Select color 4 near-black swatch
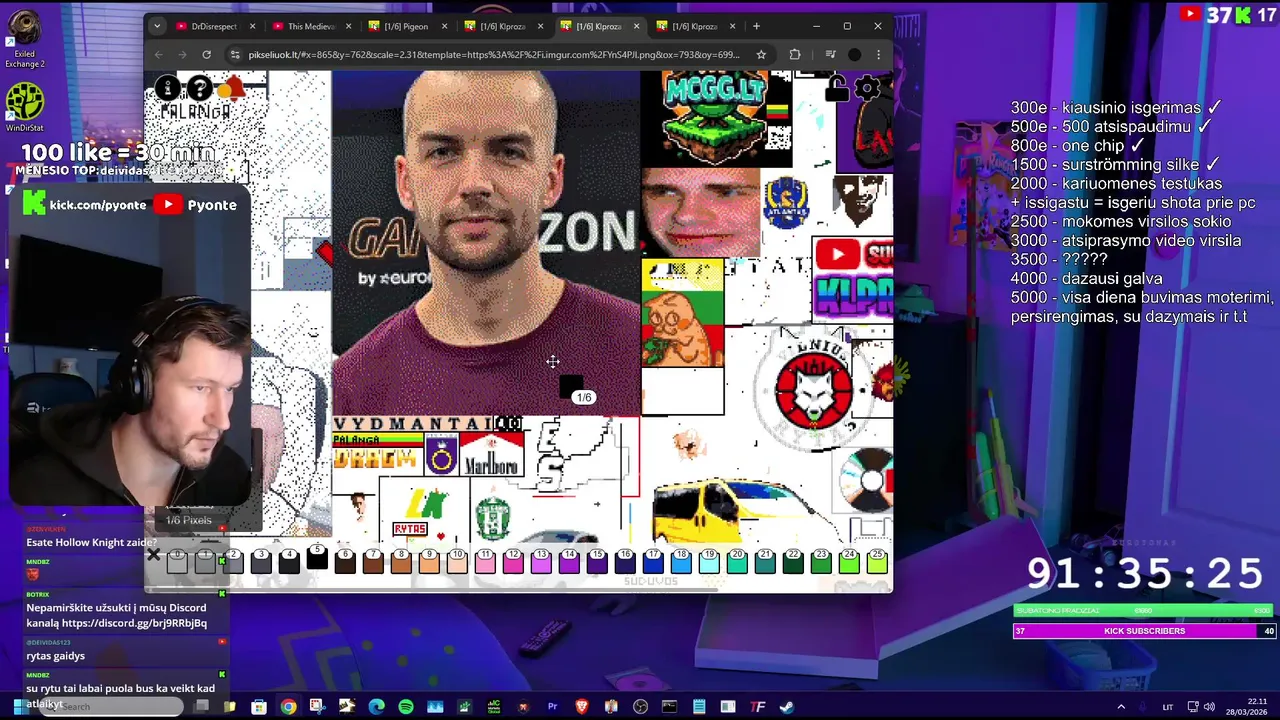The width and height of the screenshot is (1280, 720). 289,561
